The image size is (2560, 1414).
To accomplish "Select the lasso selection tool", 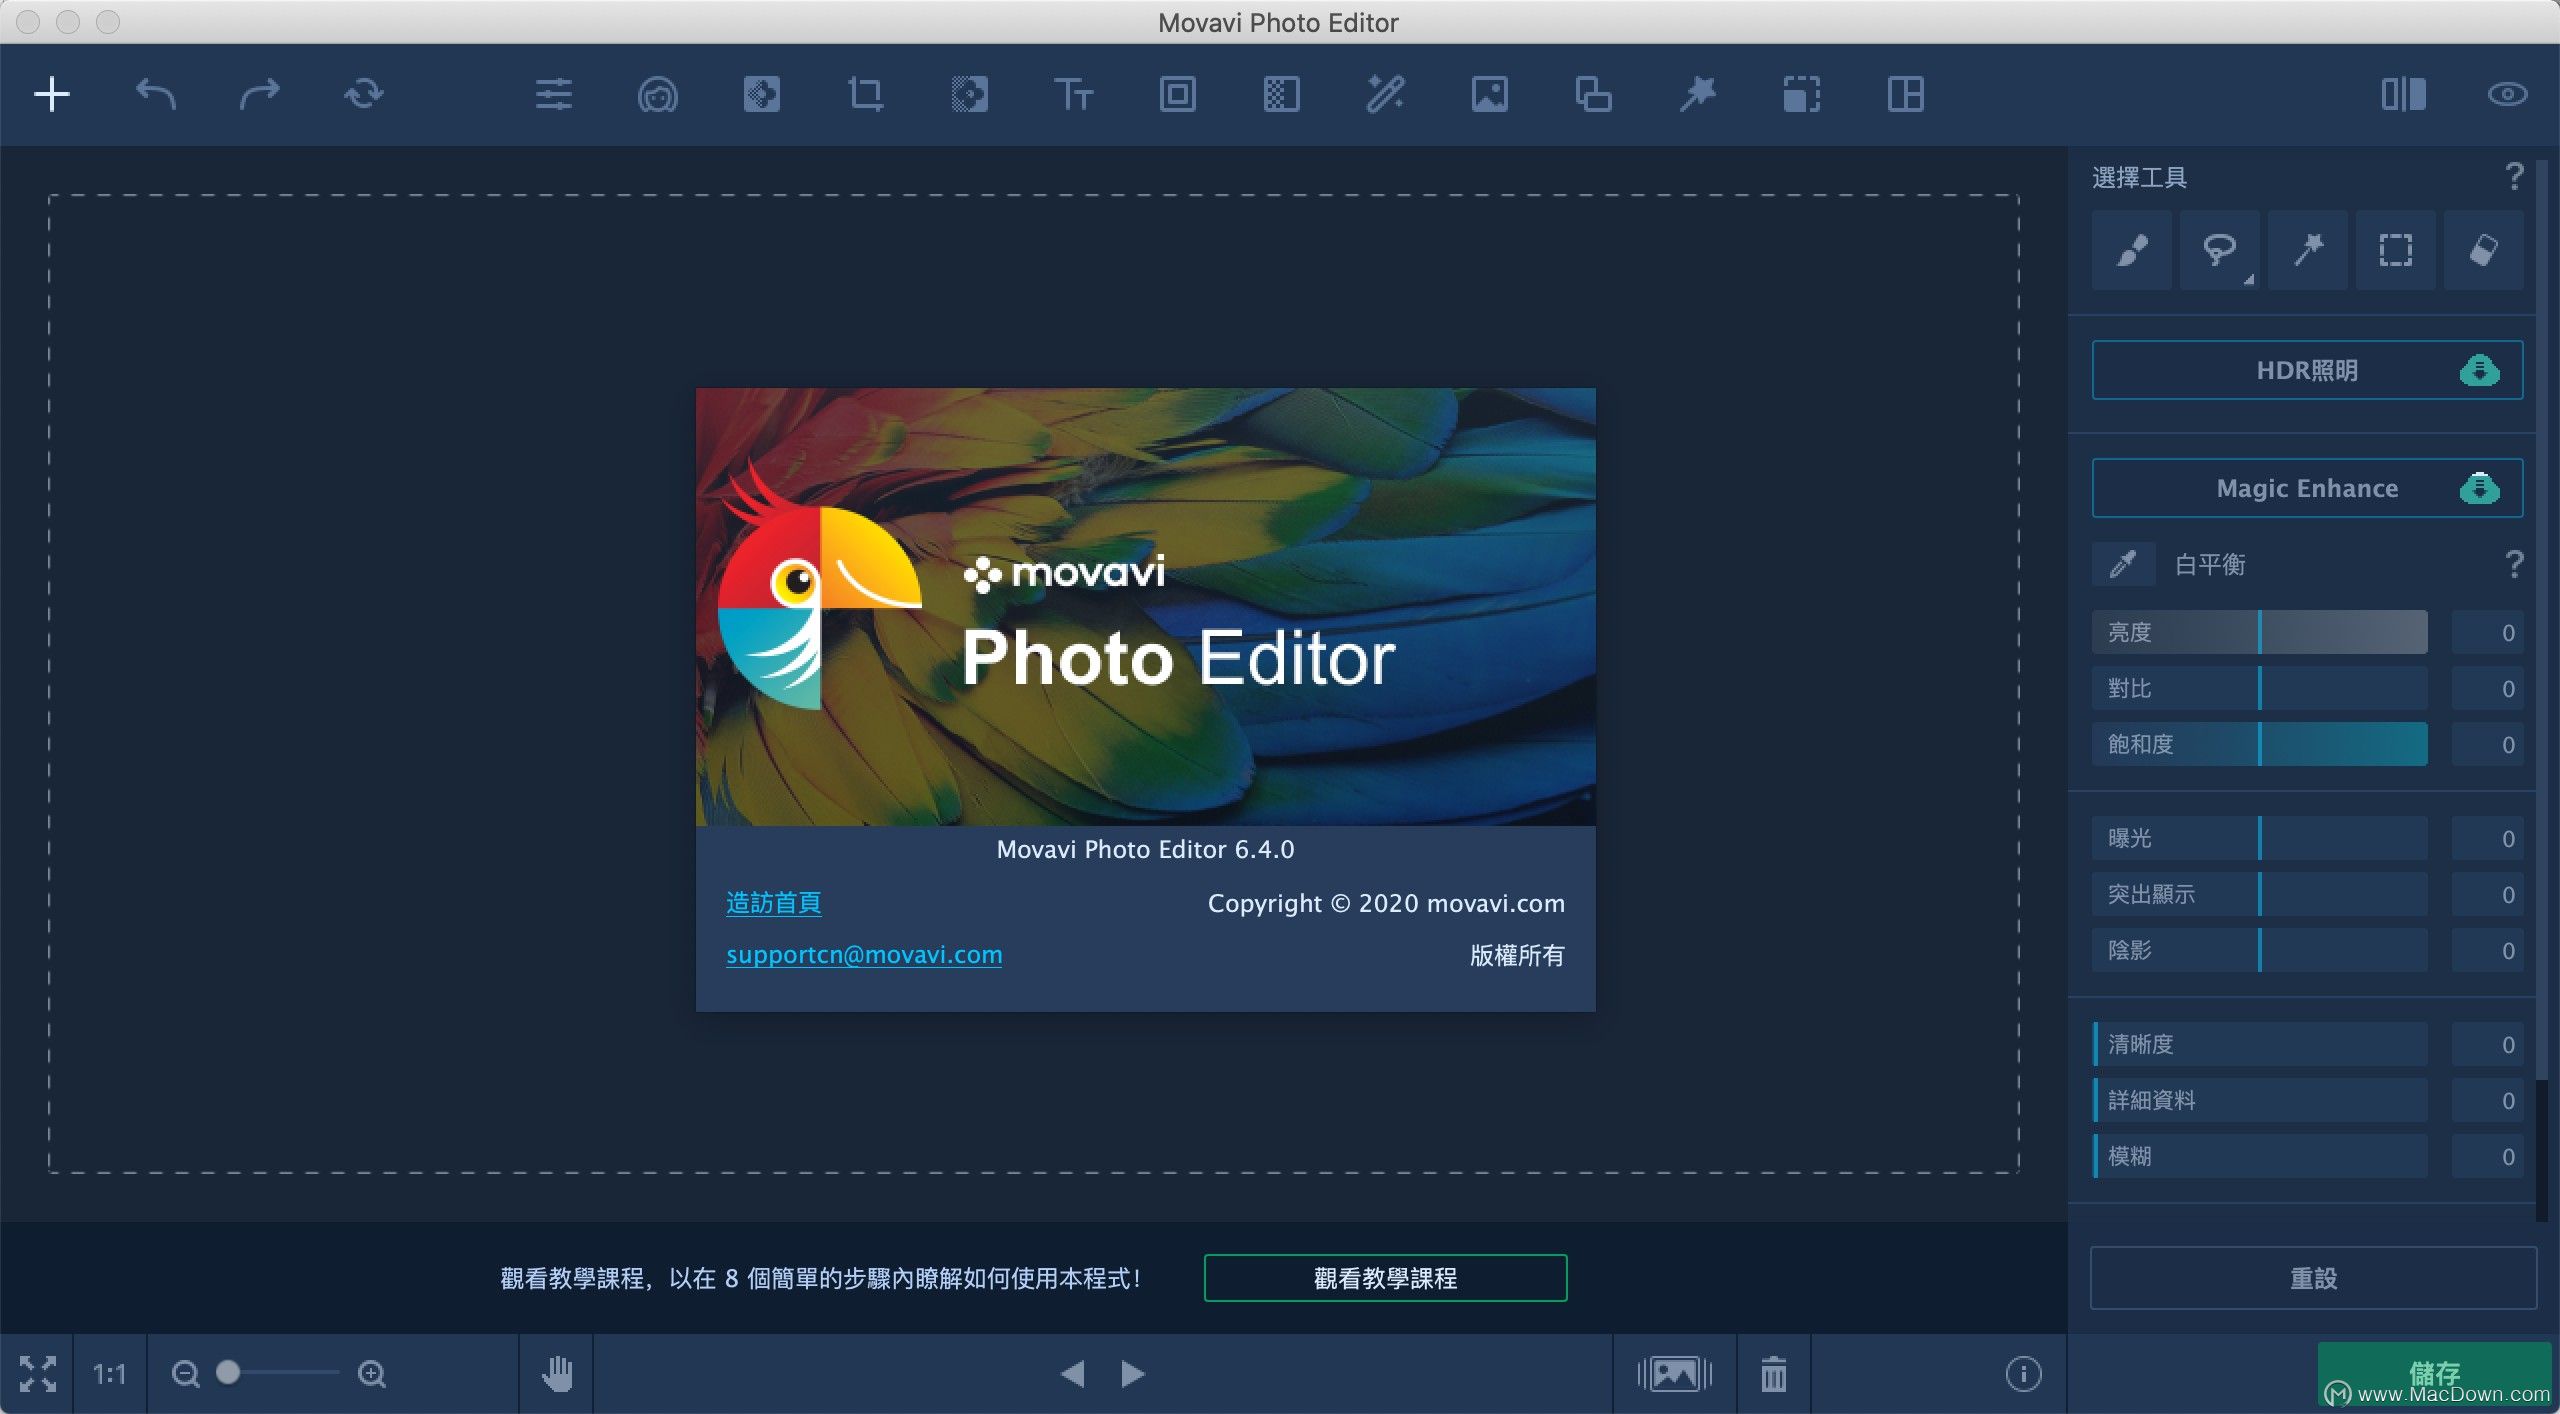I will pyautogui.click(x=2220, y=250).
